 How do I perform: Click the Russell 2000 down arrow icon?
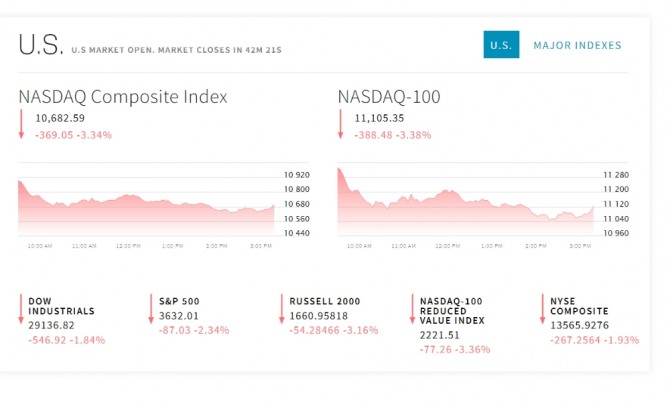pos(282,308)
